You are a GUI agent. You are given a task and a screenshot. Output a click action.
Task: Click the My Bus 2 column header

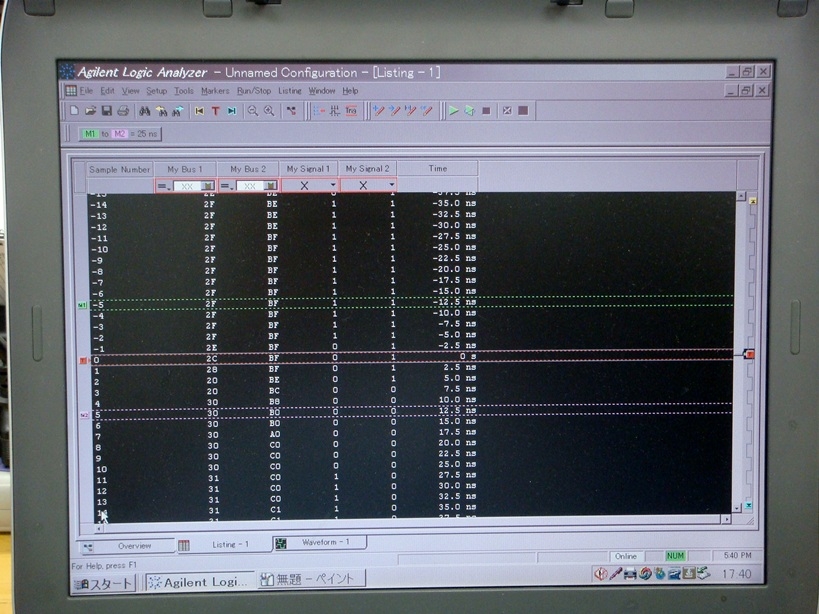(248, 169)
